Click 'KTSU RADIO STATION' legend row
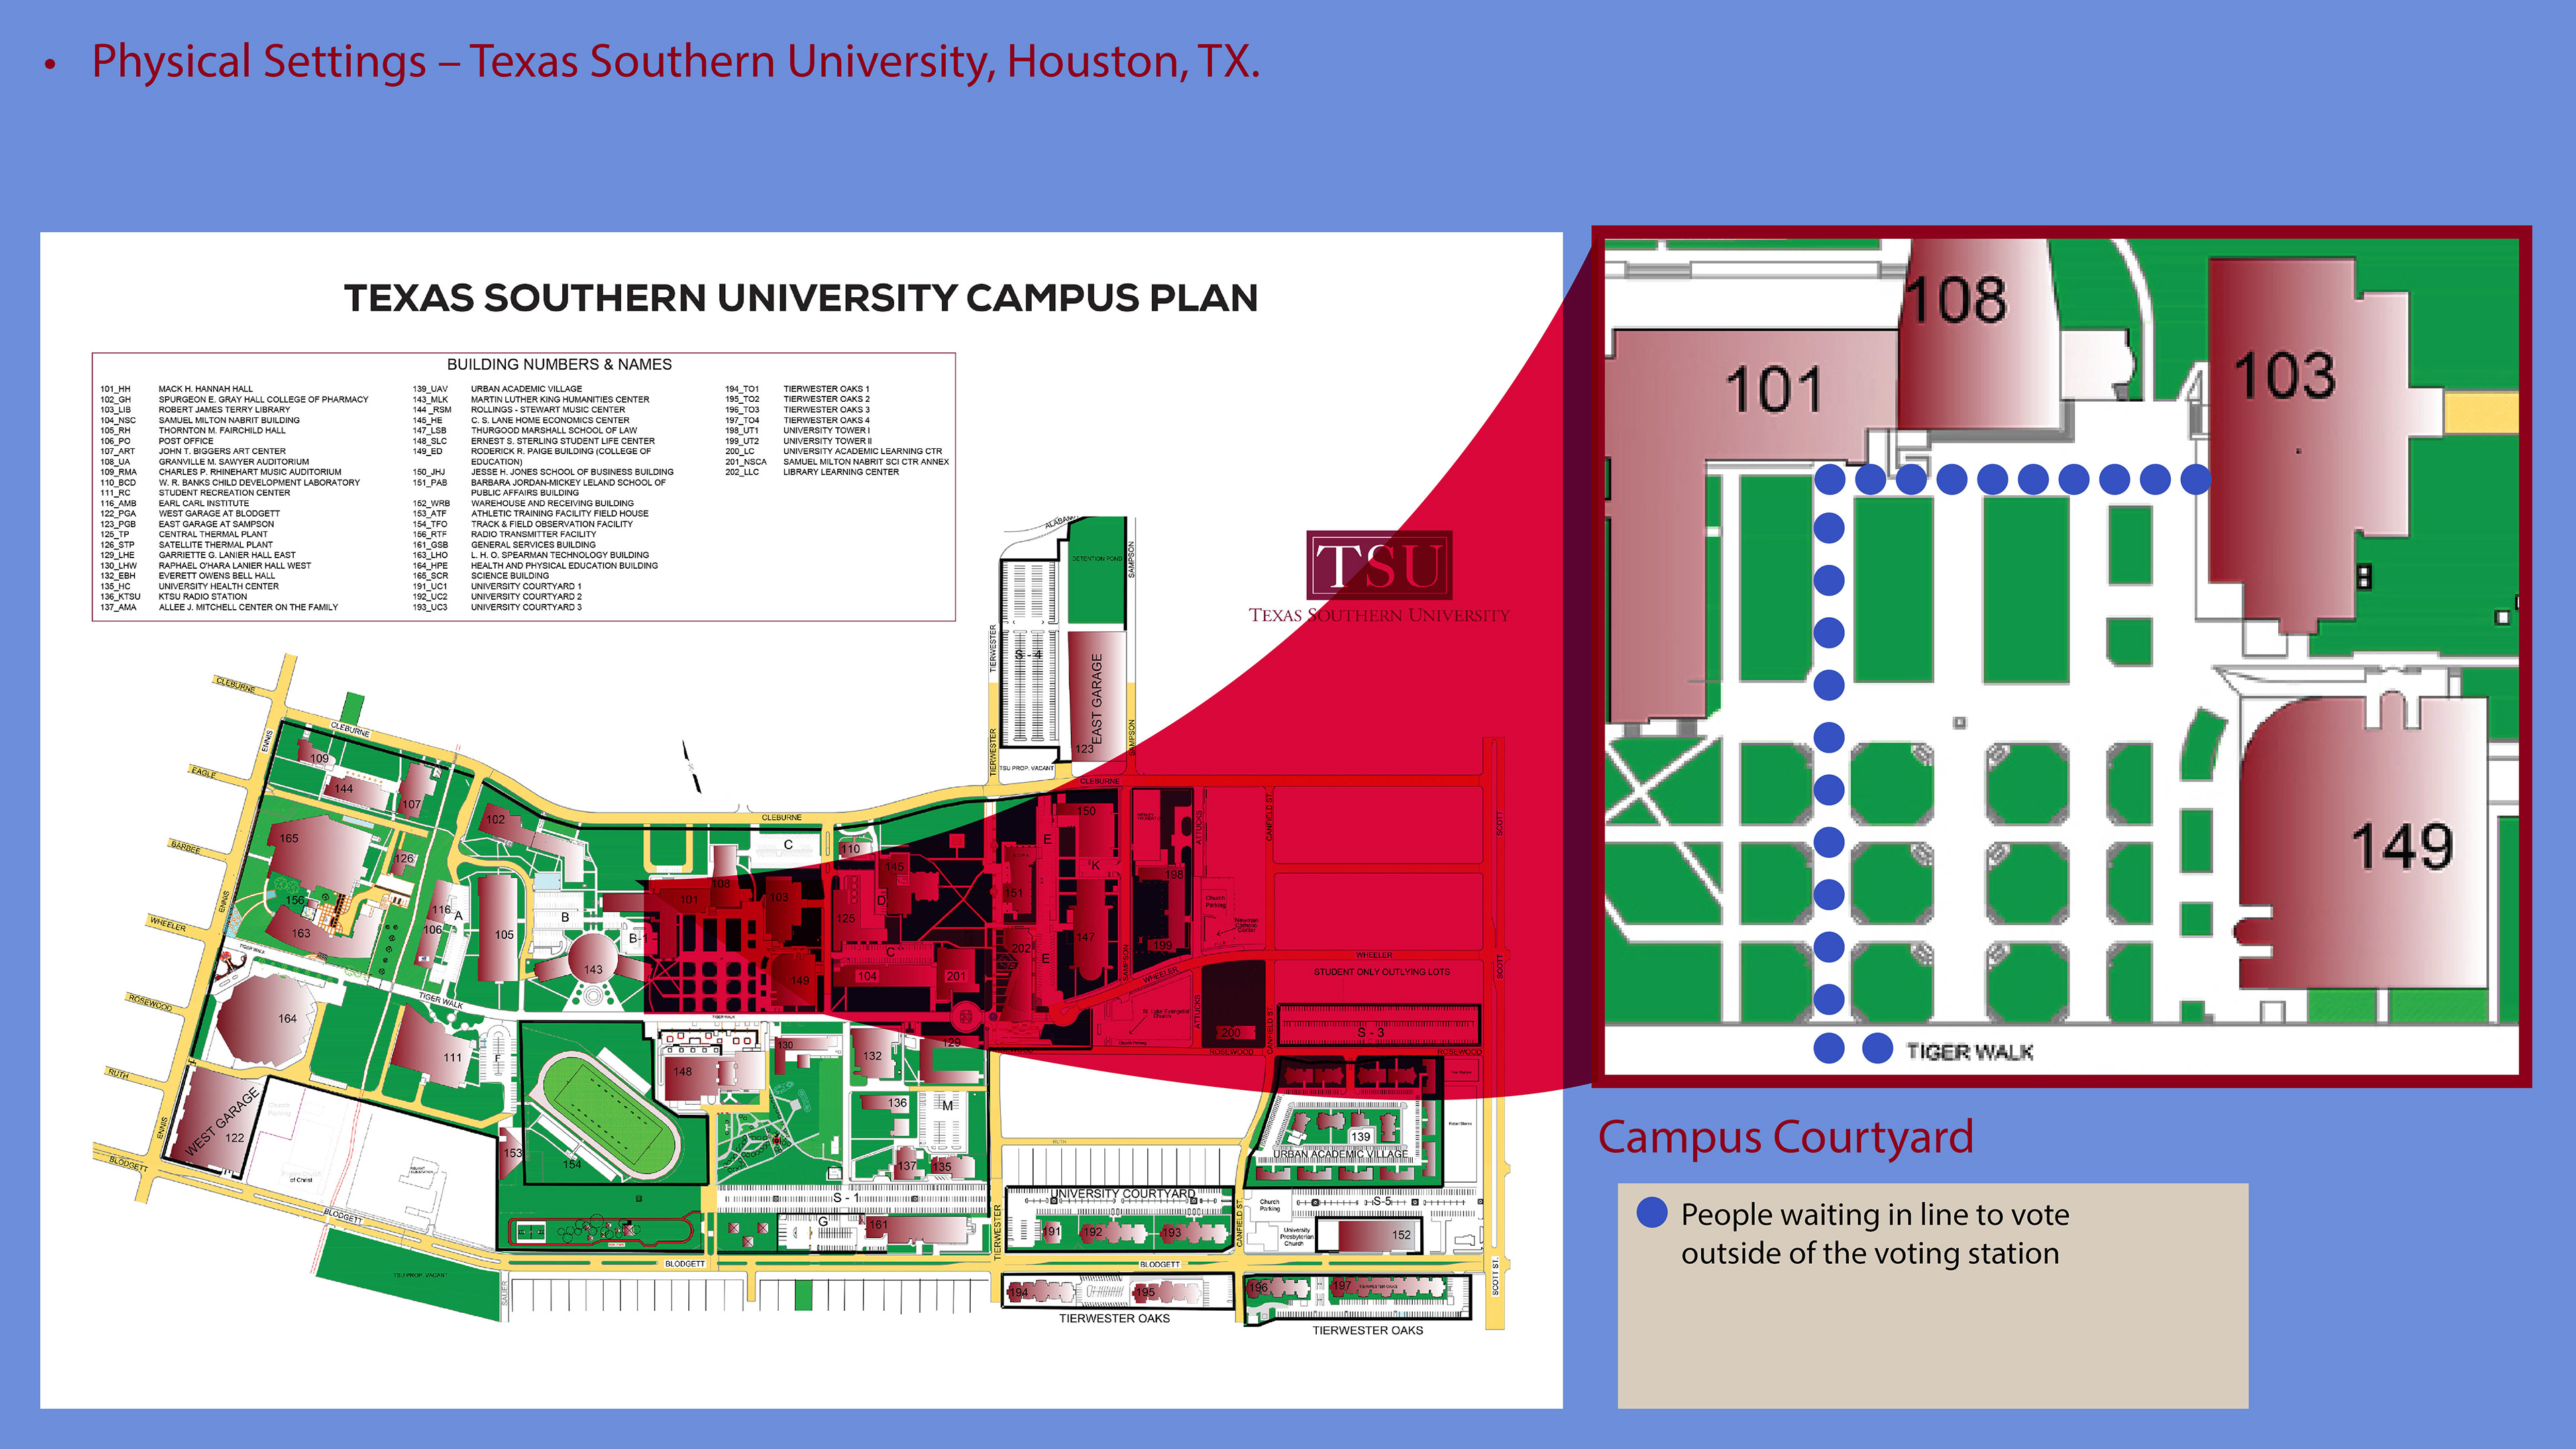 (x=173, y=597)
